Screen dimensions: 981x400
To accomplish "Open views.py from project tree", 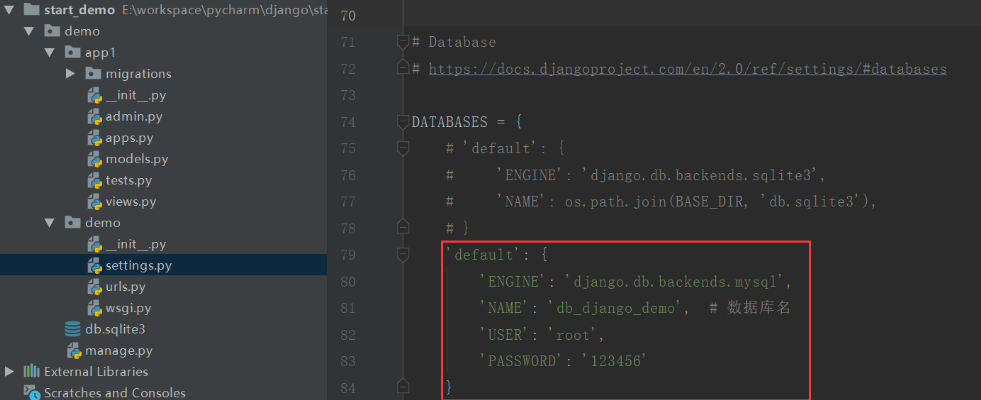I will click(x=131, y=202).
